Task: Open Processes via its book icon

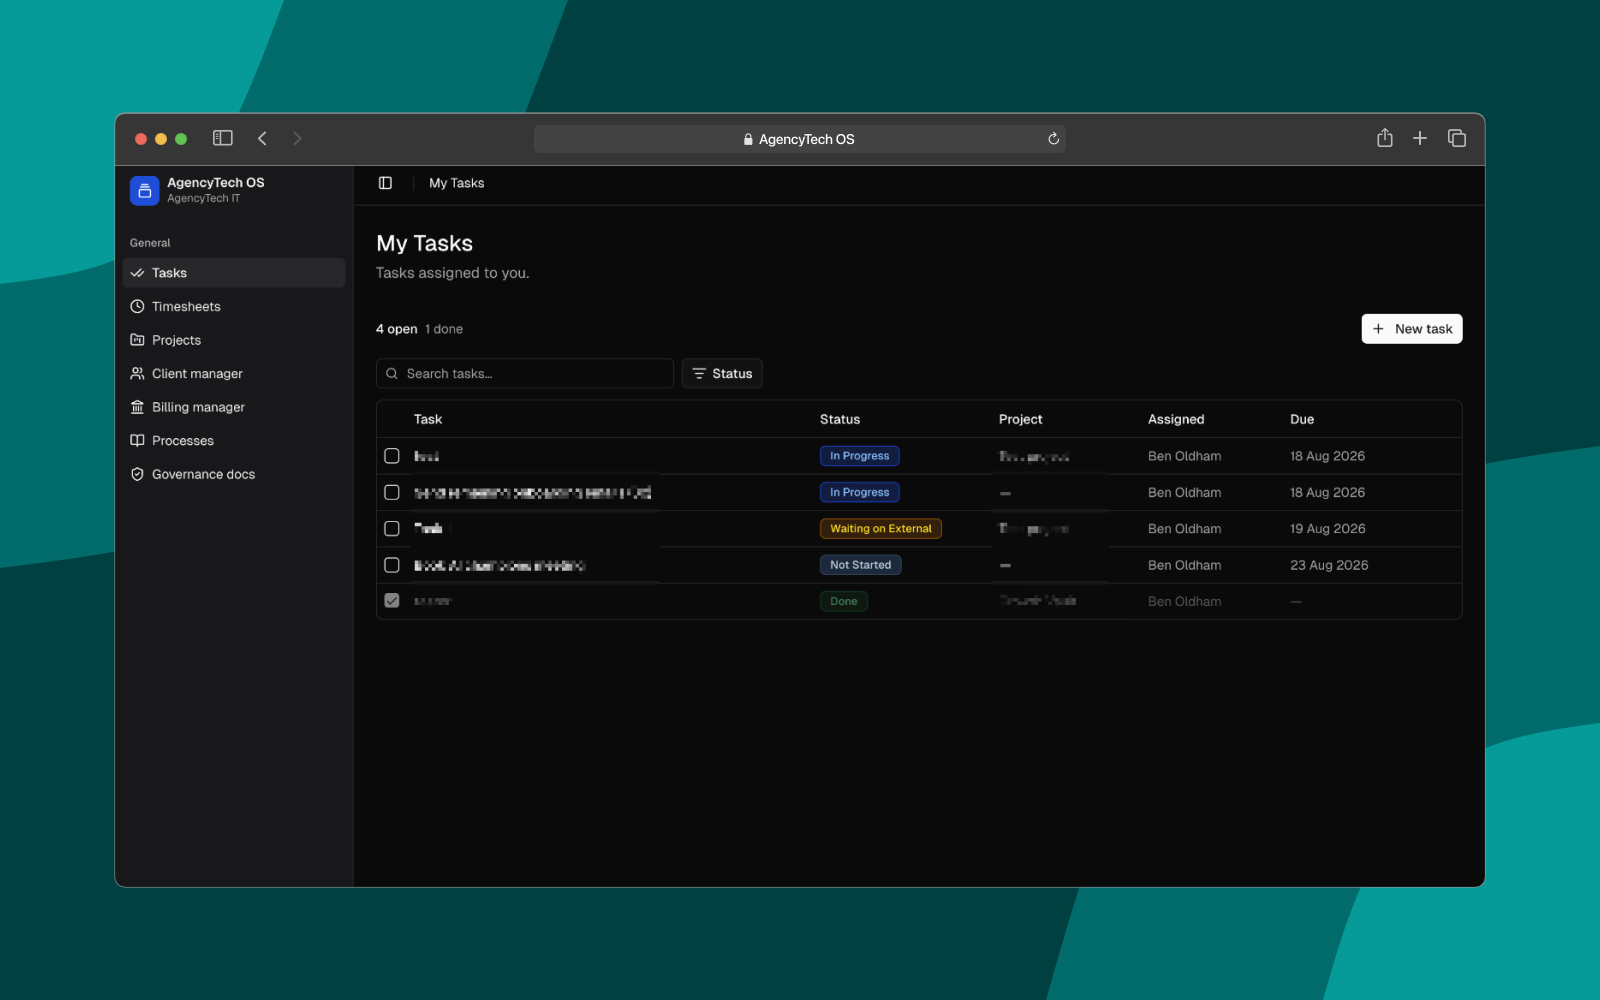Action: click(137, 441)
